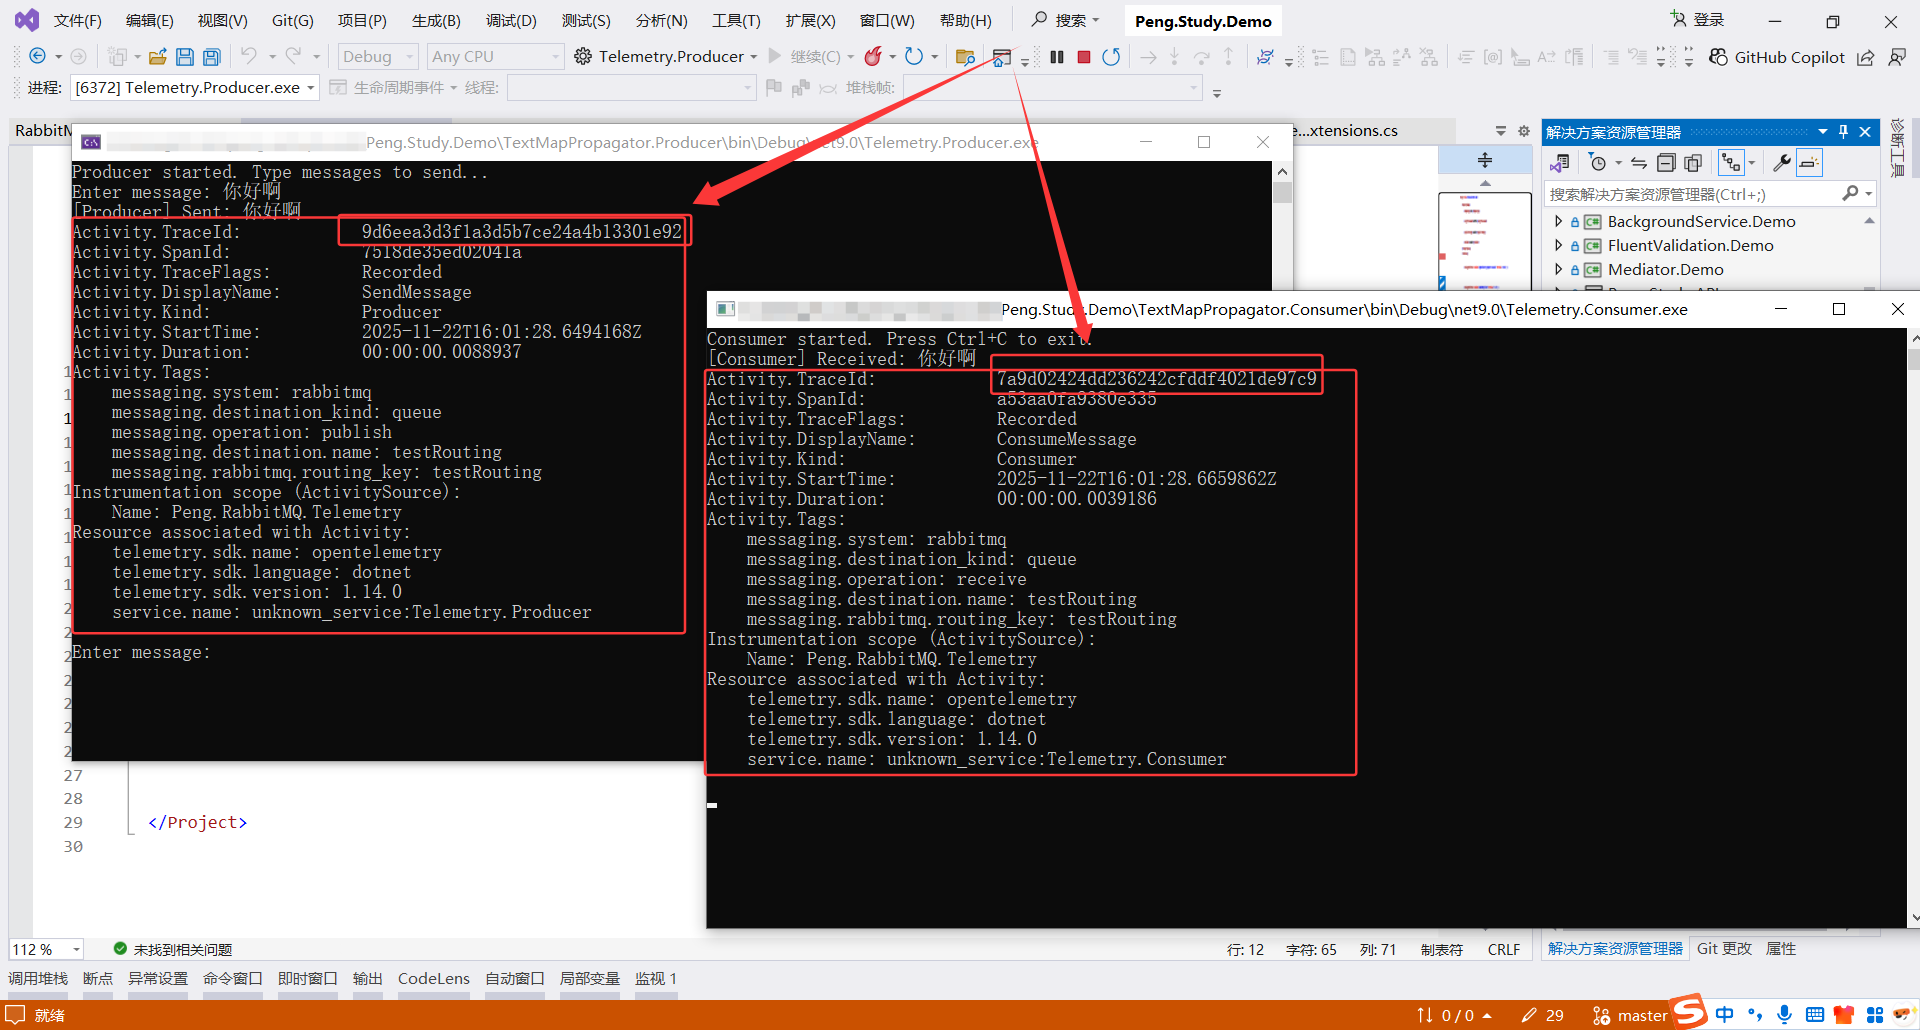
Task: Toggle Preview Selected Items in Solution Explorer
Action: (x=1809, y=163)
